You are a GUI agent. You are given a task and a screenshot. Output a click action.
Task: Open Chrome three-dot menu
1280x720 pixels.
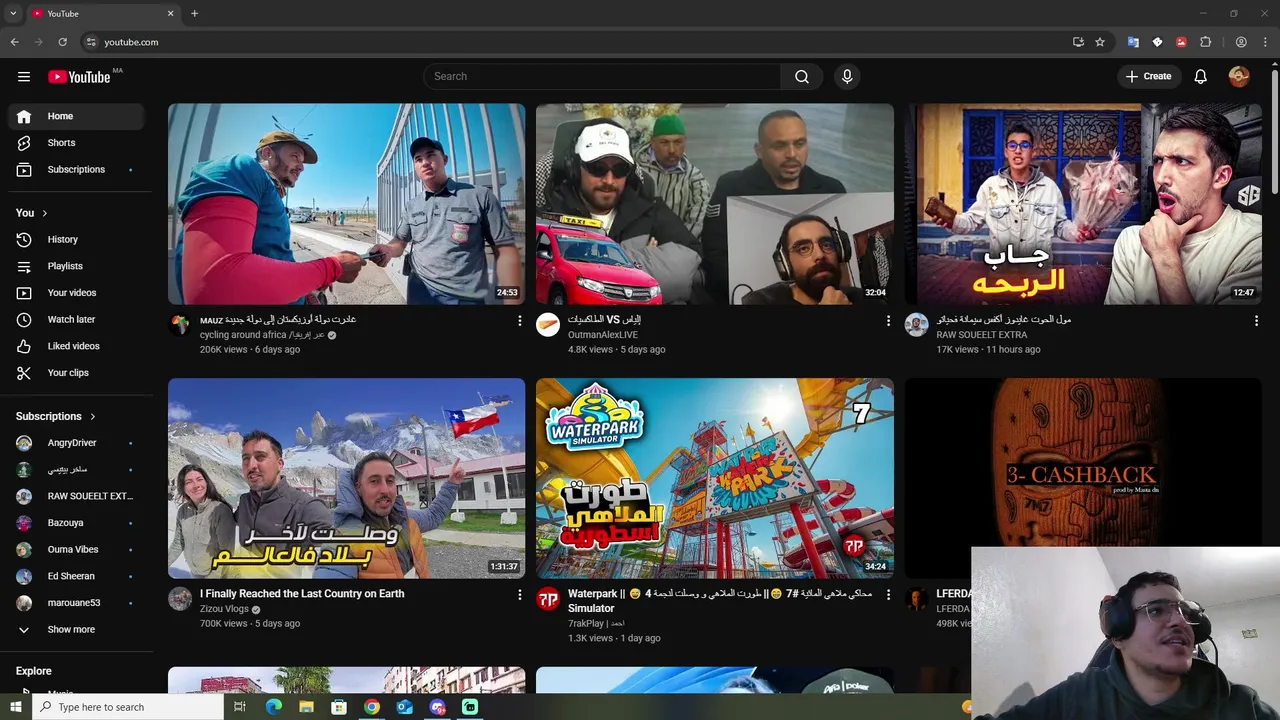click(1266, 42)
